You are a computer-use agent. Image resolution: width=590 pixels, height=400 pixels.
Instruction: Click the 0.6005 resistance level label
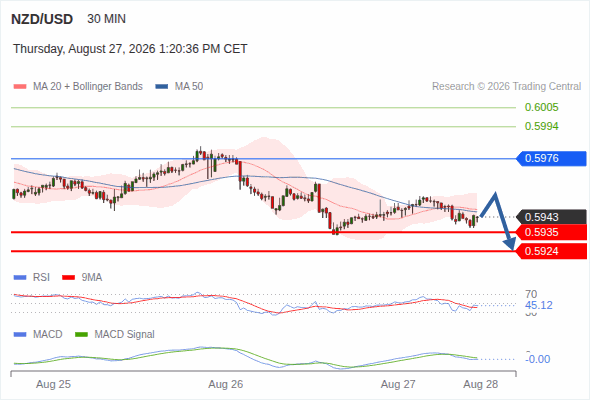coord(541,107)
